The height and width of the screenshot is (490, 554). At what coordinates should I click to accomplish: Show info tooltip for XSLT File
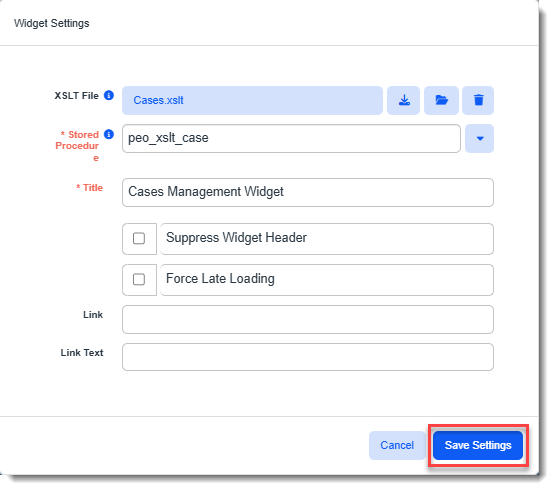click(x=109, y=95)
